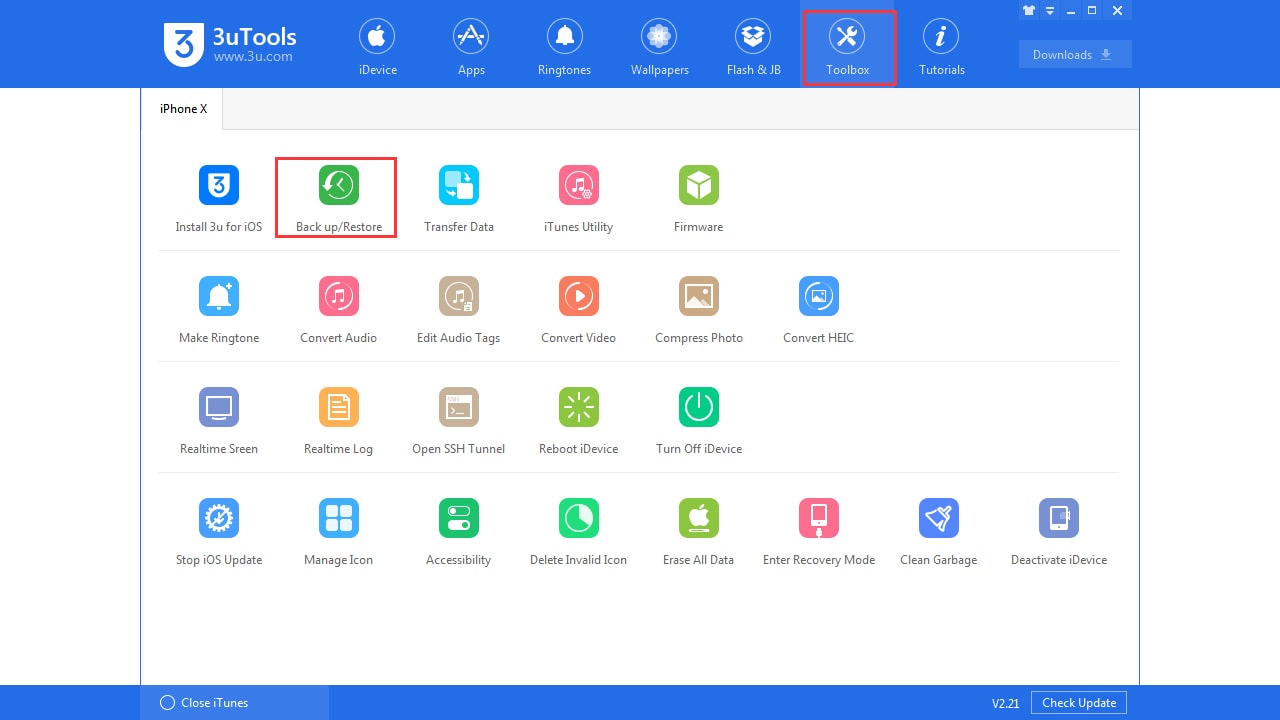Switch to the iDevice section

pyautogui.click(x=378, y=47)
